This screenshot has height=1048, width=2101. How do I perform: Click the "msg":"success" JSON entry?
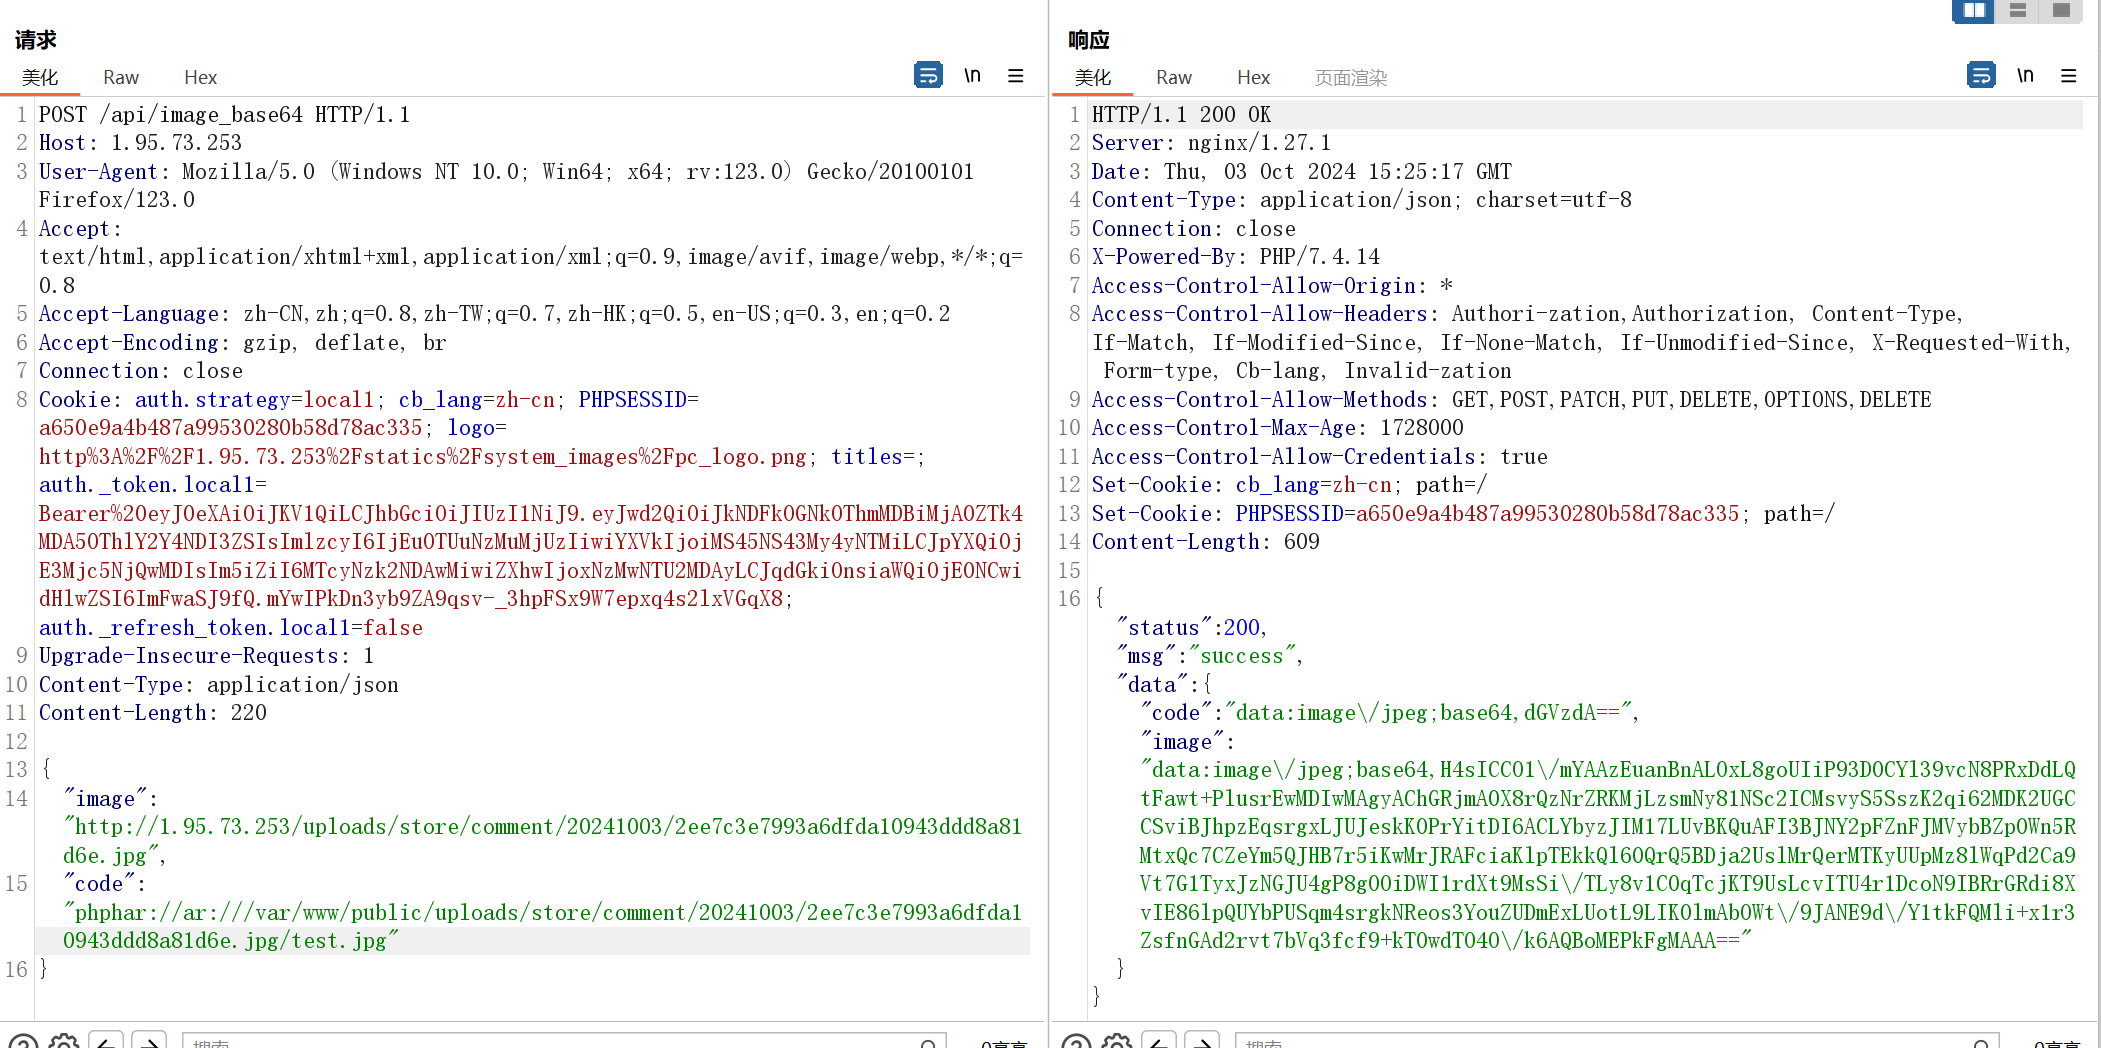tap(1210, 656)
